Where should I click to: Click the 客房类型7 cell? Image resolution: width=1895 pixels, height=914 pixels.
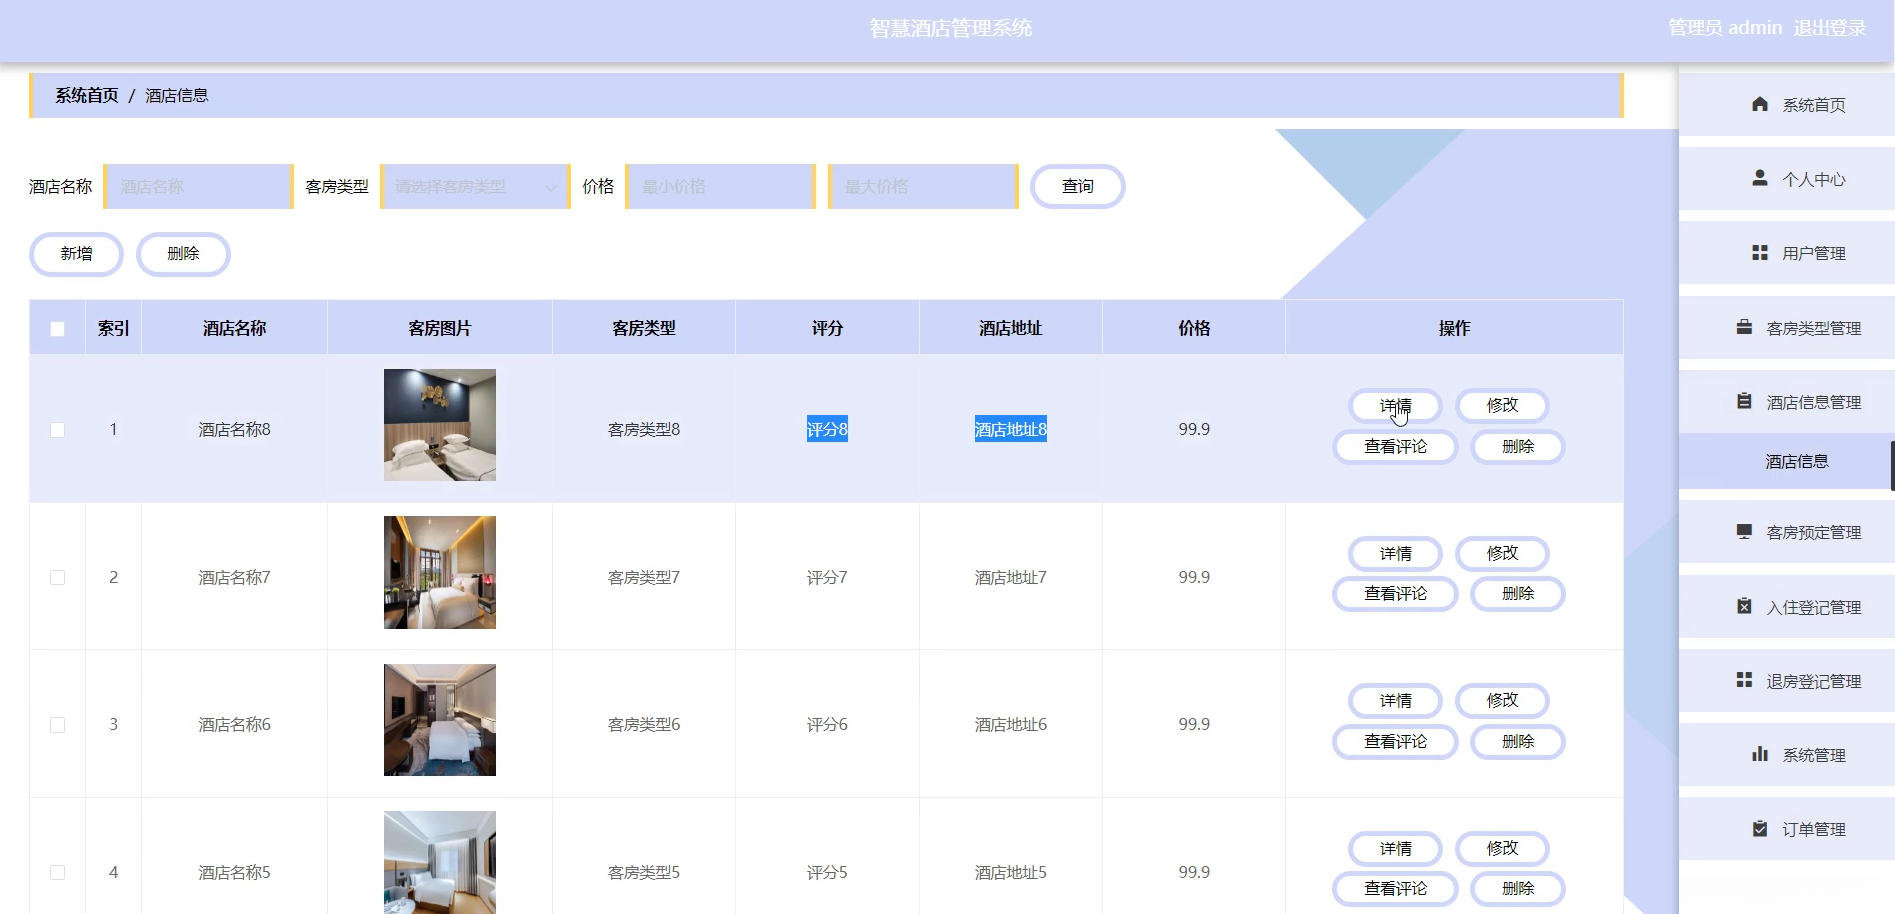tap(644, 578)
